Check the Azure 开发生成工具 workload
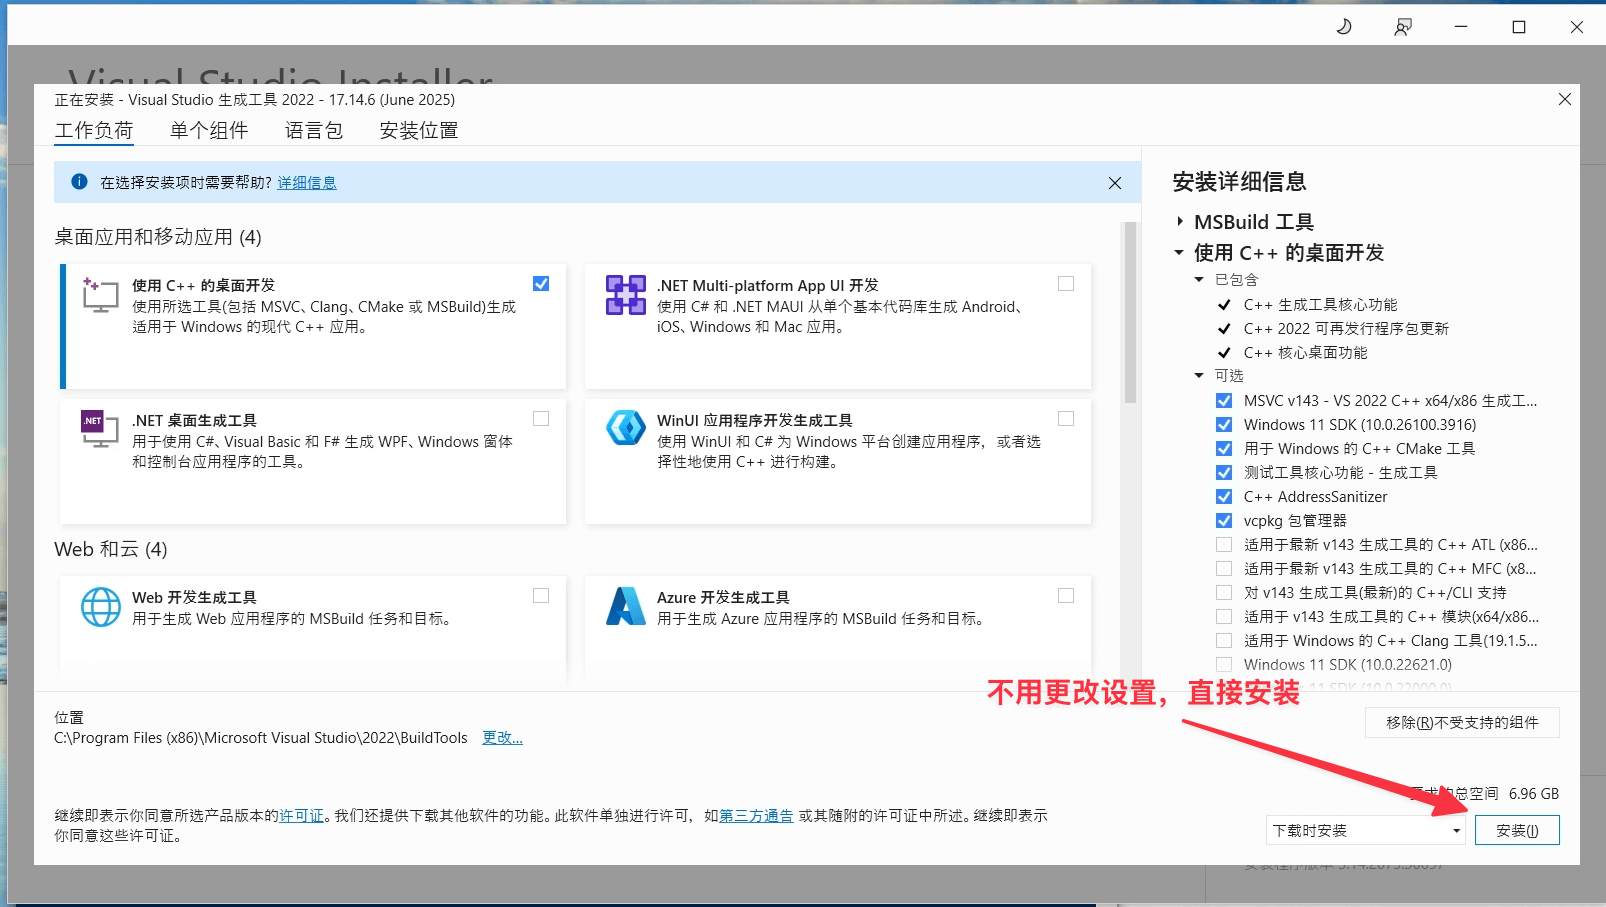 [1066, 596]
